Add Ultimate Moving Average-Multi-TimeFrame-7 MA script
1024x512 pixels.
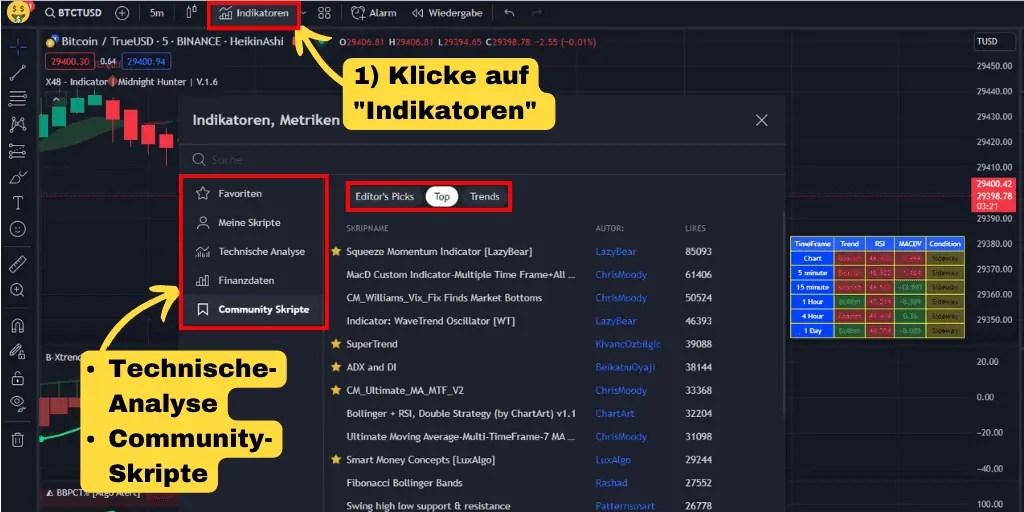[461, 436]
